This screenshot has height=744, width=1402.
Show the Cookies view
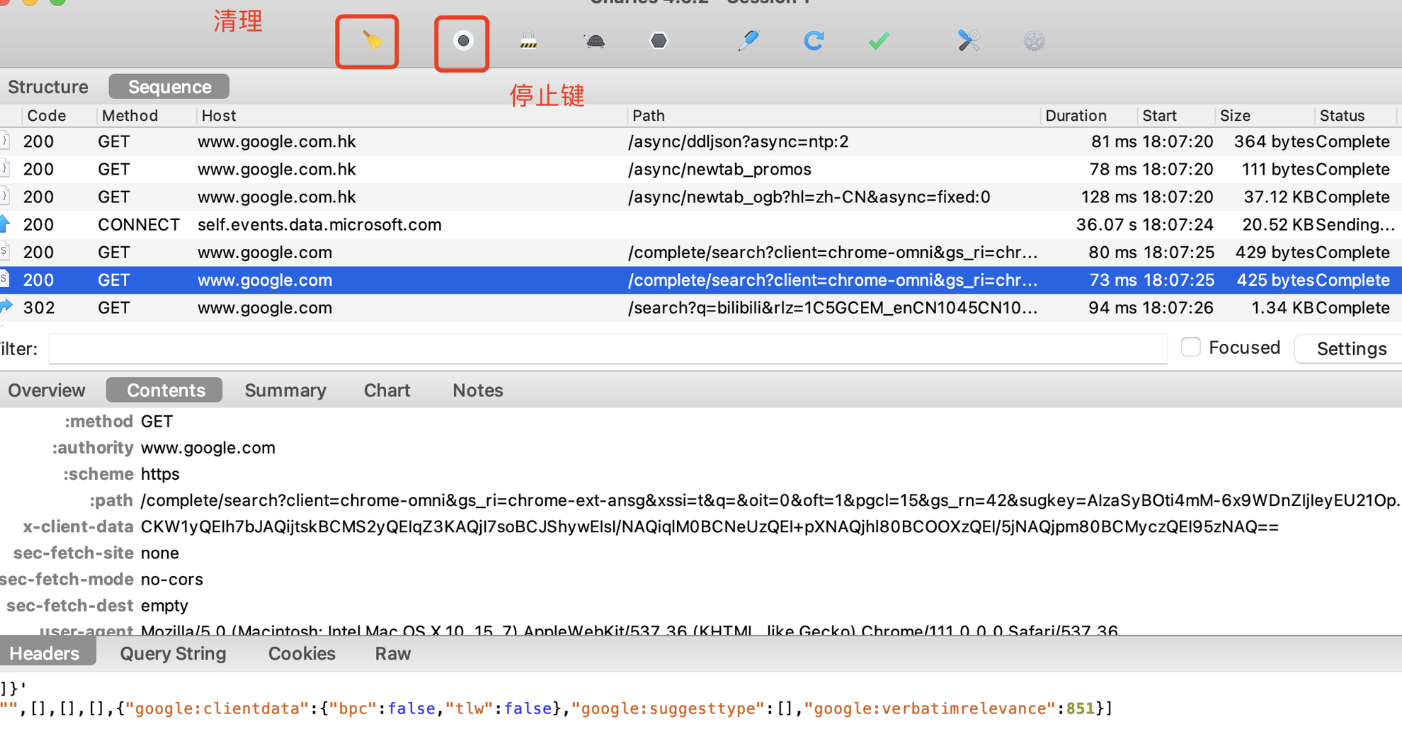(x=302, y=654)
